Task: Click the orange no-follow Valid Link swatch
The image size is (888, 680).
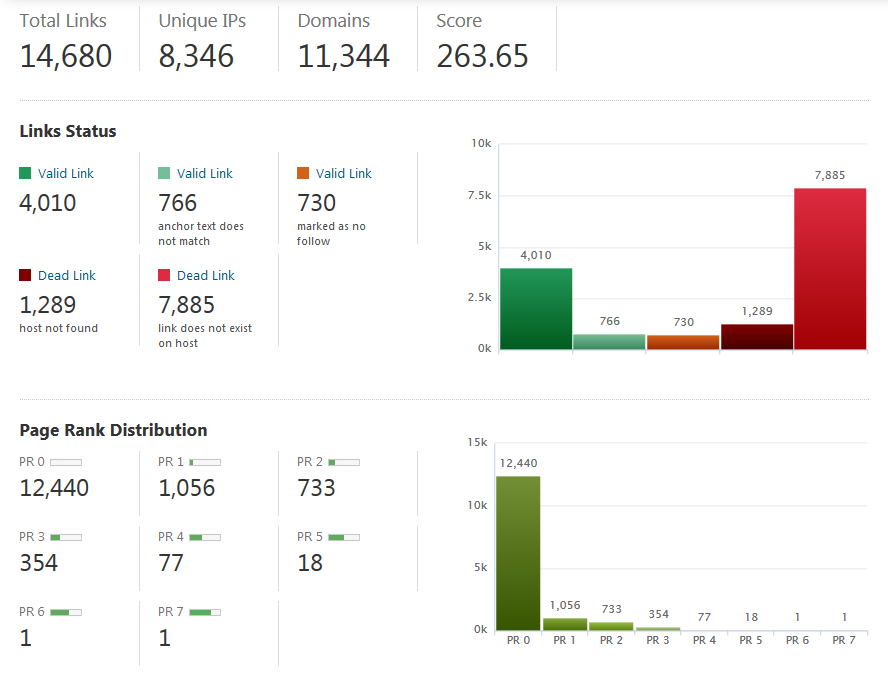Action: pos(303,173)
